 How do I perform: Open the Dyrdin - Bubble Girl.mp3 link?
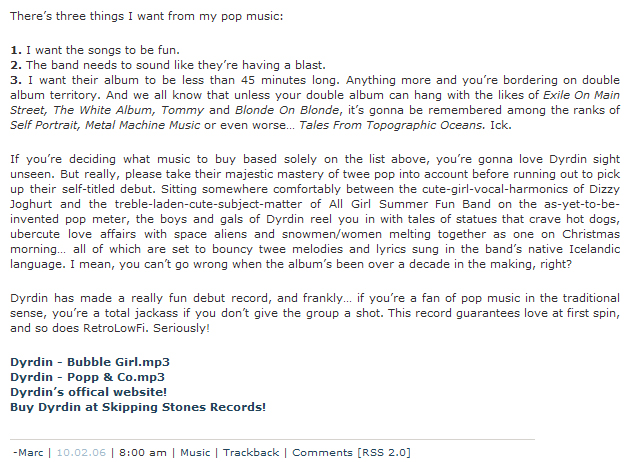(x=90, y=362)
